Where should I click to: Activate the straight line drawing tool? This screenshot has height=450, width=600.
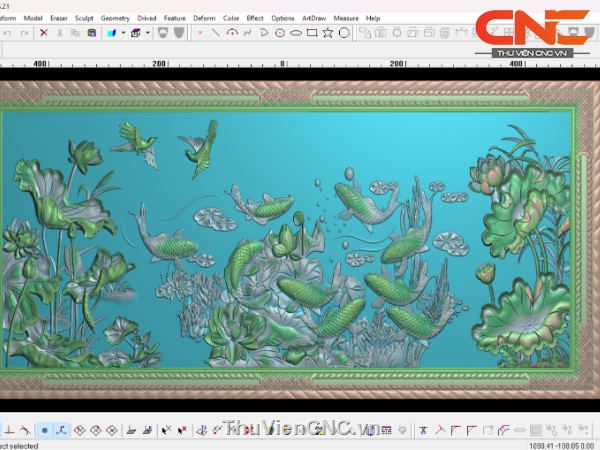pos(216,33)
